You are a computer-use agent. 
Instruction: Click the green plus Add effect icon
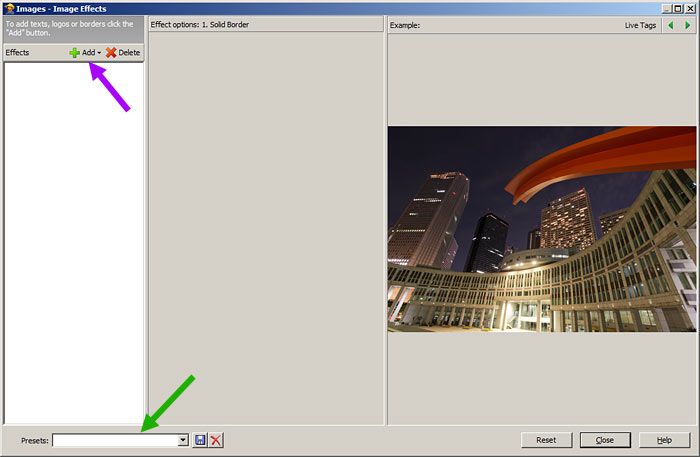point(74,53)
